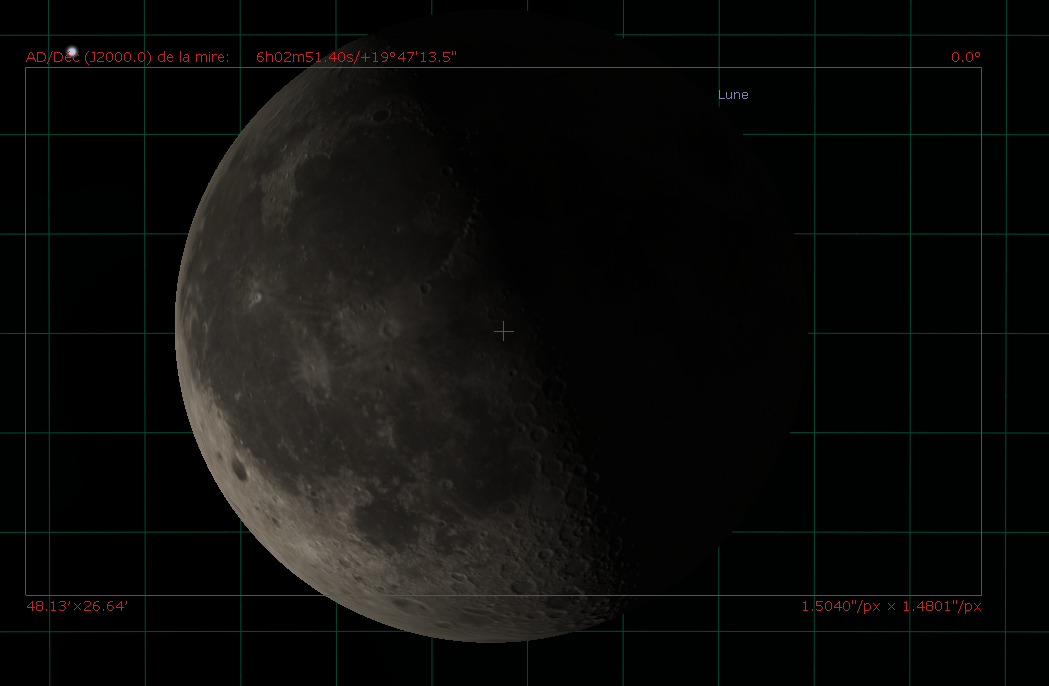Click the 6h02m51.40s/+19°47'13.5" coordinate readout

tap(356, 57)
